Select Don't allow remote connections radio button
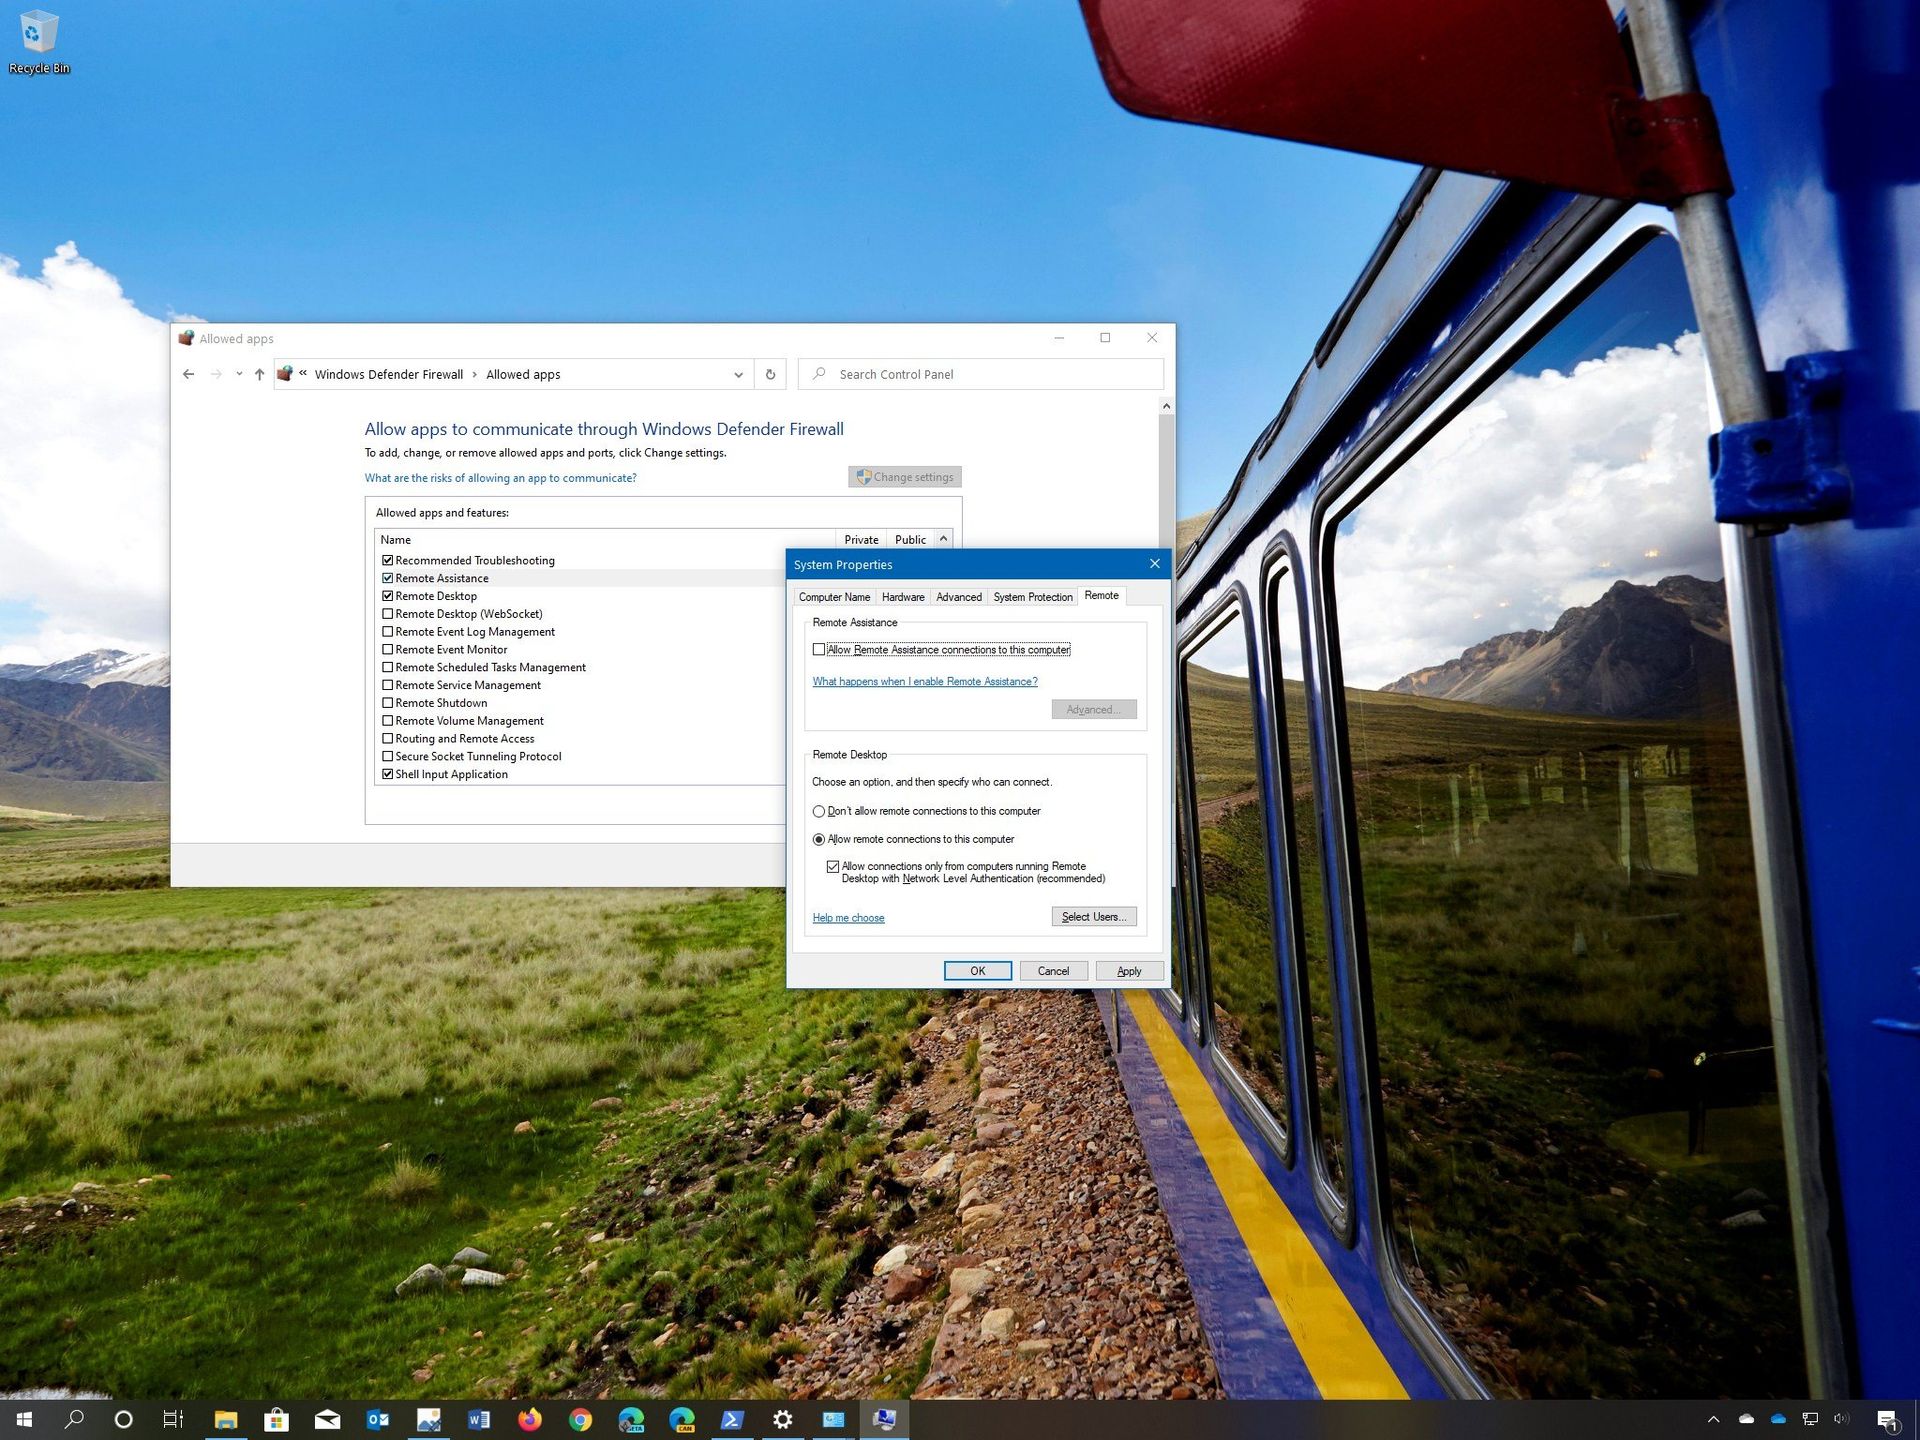Screen dimensions: 1920x1440 coord(819,811)
